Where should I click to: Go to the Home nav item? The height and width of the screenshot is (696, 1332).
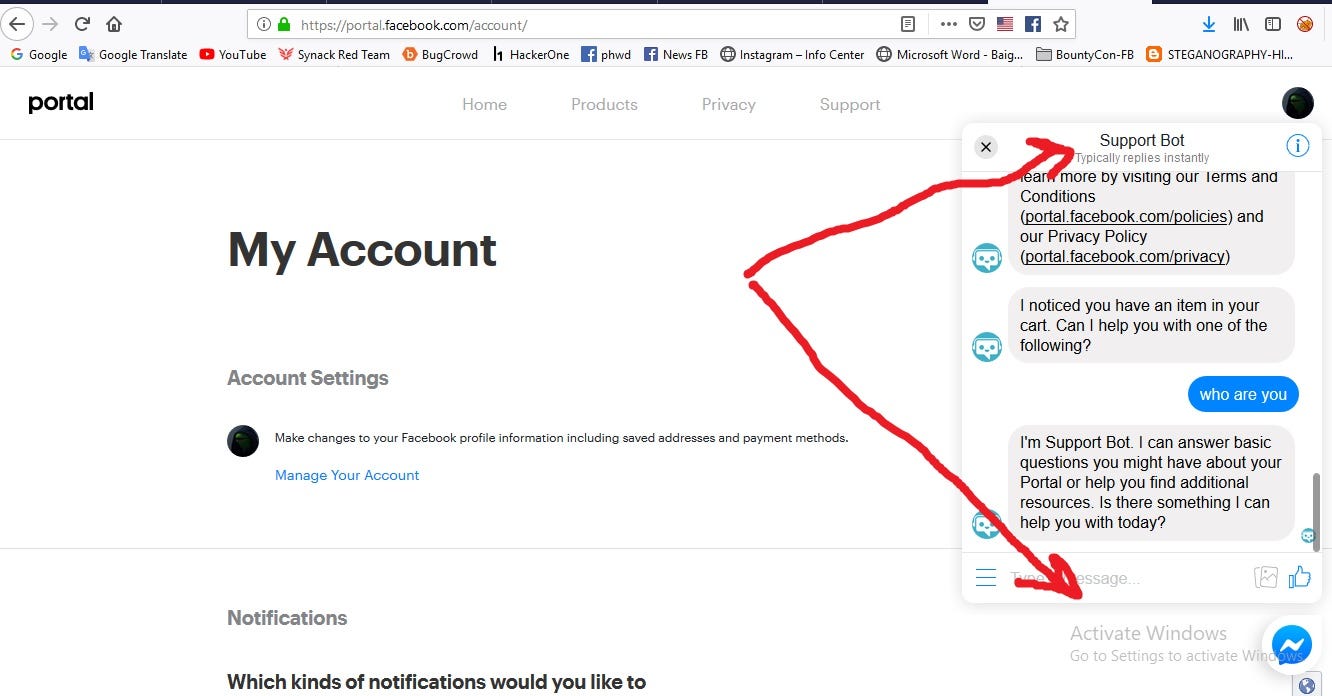484,104
